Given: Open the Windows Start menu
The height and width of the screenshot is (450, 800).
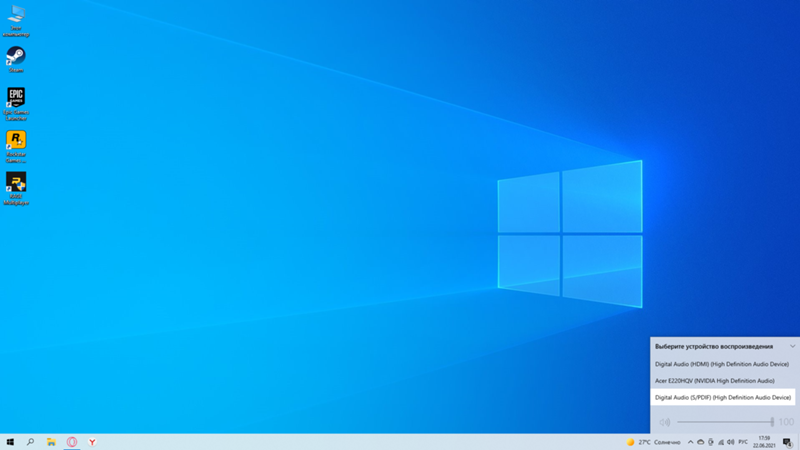Looking at the screenshot, I should pos(10,441).
